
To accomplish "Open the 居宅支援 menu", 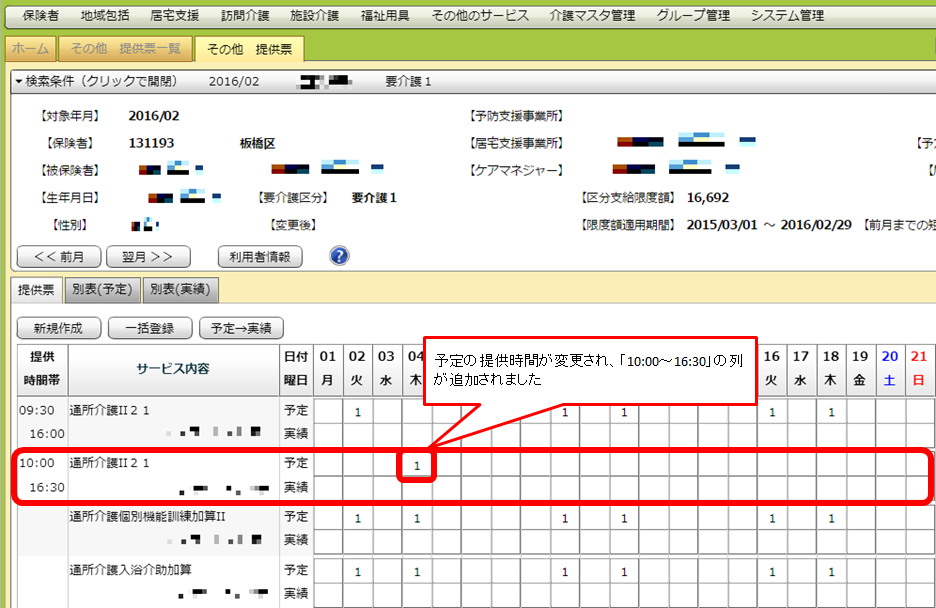I will click(x=174, y=16).
